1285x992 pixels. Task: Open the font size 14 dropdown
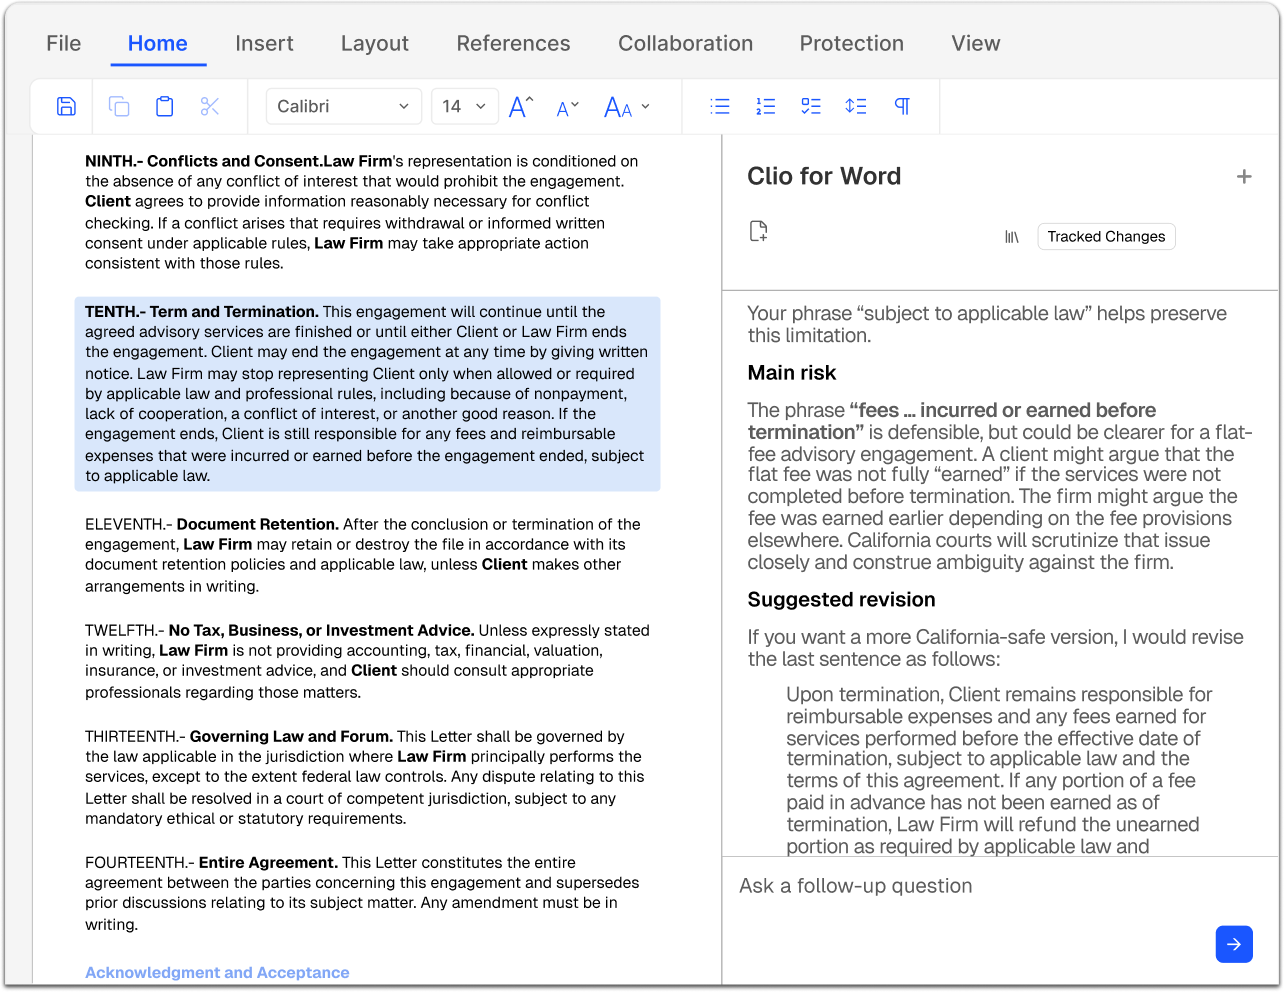[465, 106]
